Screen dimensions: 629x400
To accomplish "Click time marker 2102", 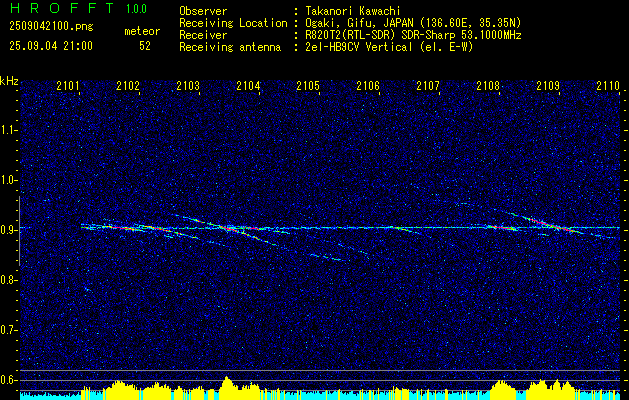I will pos(128,86).
